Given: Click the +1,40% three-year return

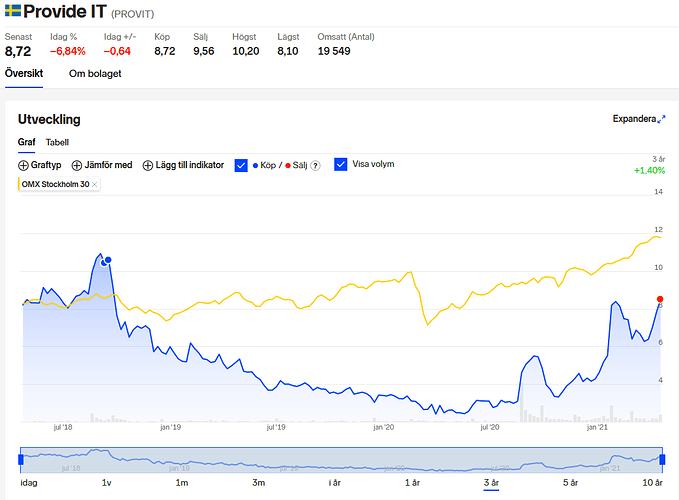Looking at the screenshot, I should pyautogui.click(x=650, y=171).
